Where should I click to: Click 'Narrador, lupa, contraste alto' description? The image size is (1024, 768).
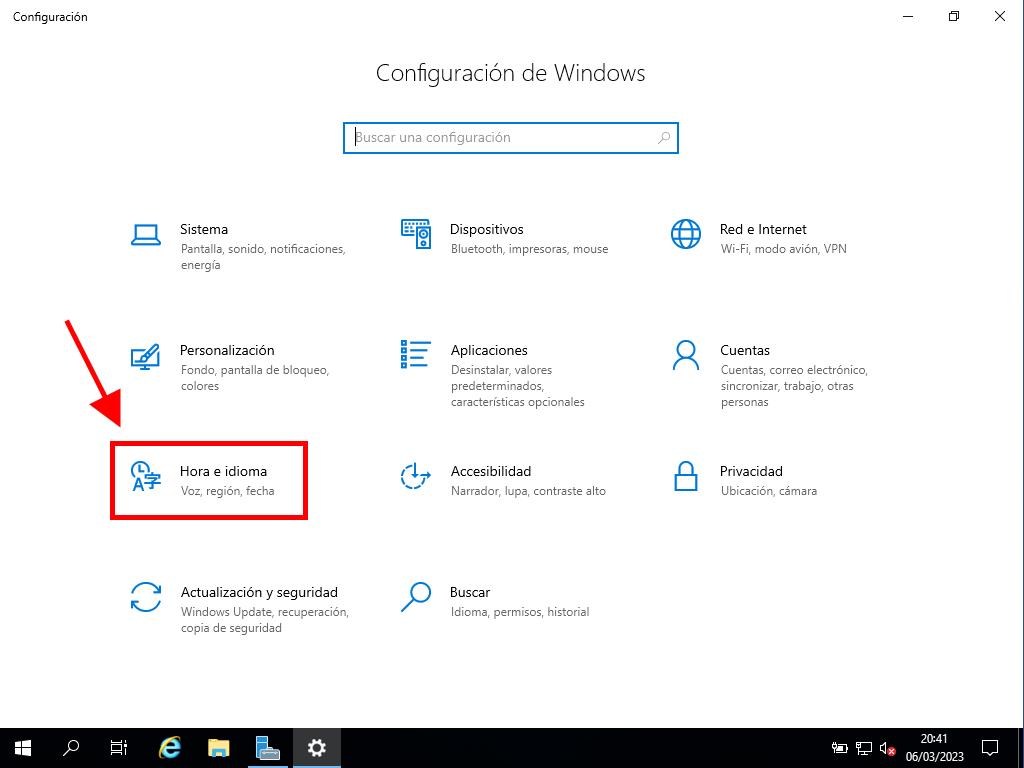tap(528, 490)
